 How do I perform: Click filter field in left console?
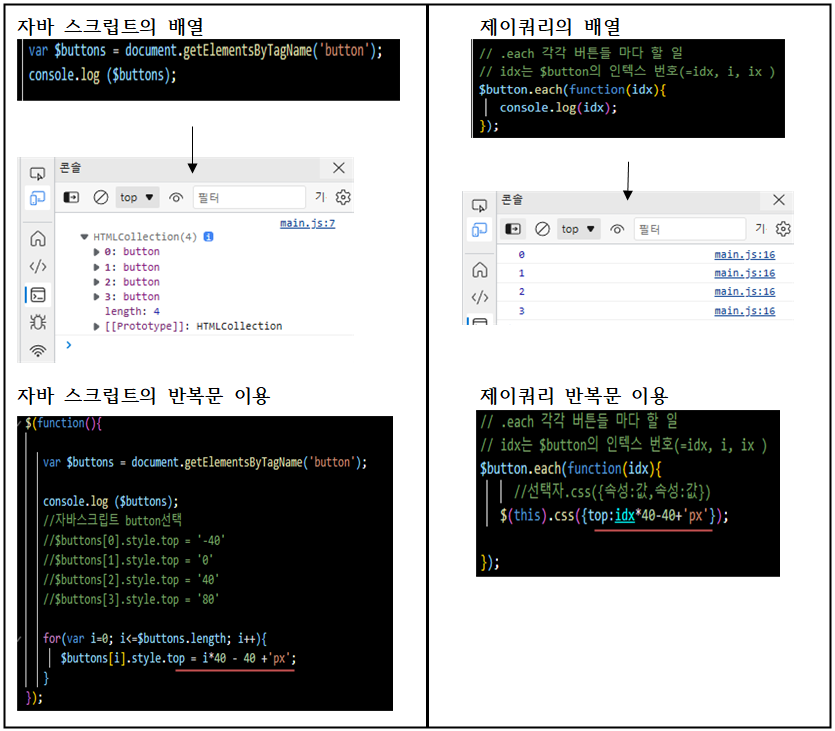tap(249, 198)
